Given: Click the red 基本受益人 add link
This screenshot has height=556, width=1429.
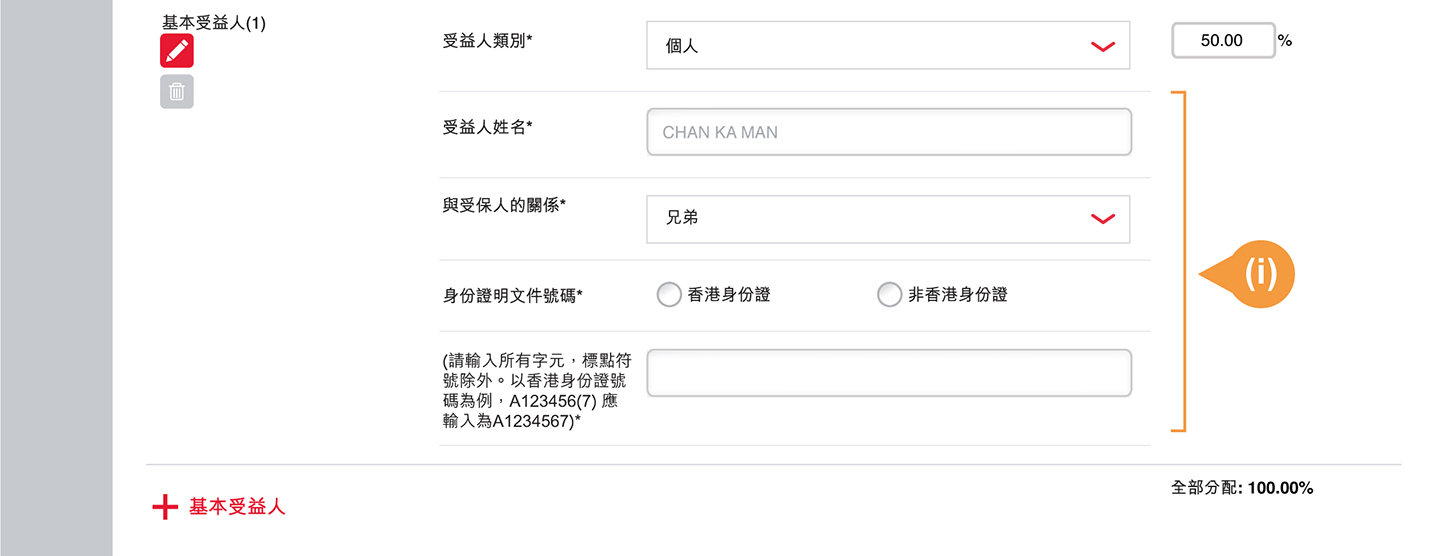Looking at the screenshot, I should click(x=237, y=508).
